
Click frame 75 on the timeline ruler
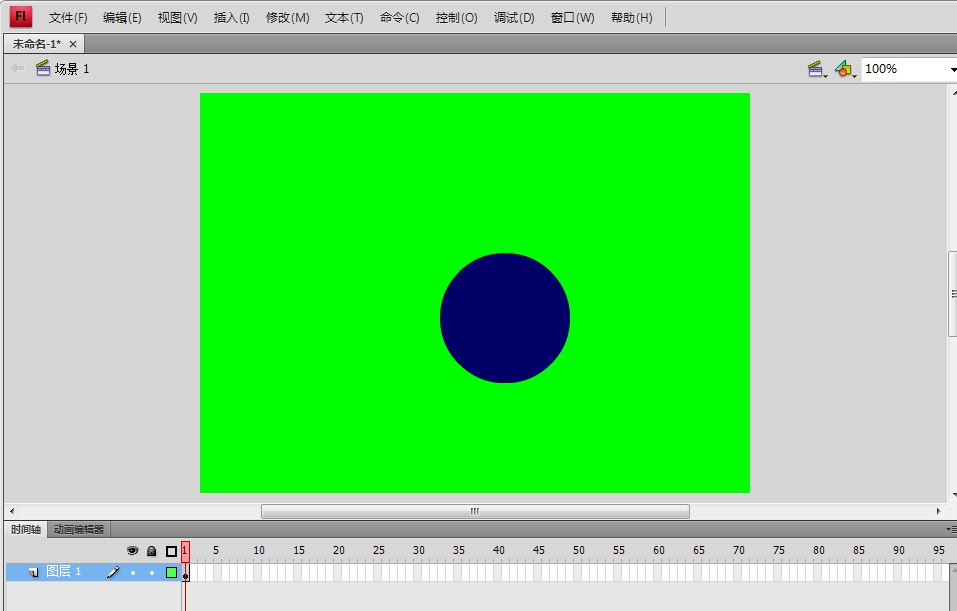point(777,551)
